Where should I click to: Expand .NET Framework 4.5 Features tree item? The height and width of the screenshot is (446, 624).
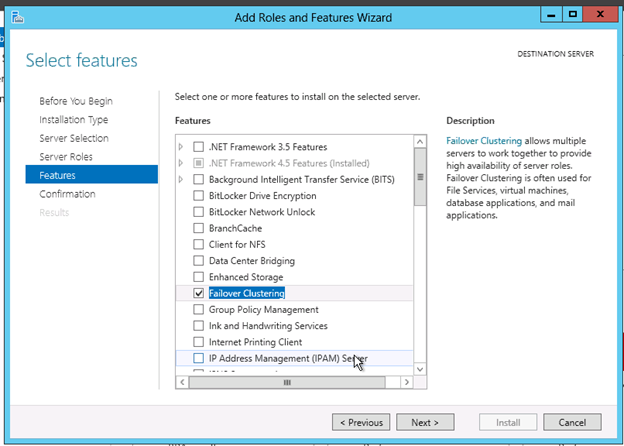(x=181, y=163)
